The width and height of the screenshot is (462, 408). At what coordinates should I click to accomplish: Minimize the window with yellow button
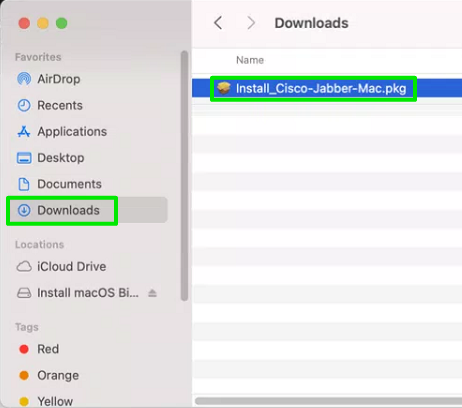click(43, 23)
